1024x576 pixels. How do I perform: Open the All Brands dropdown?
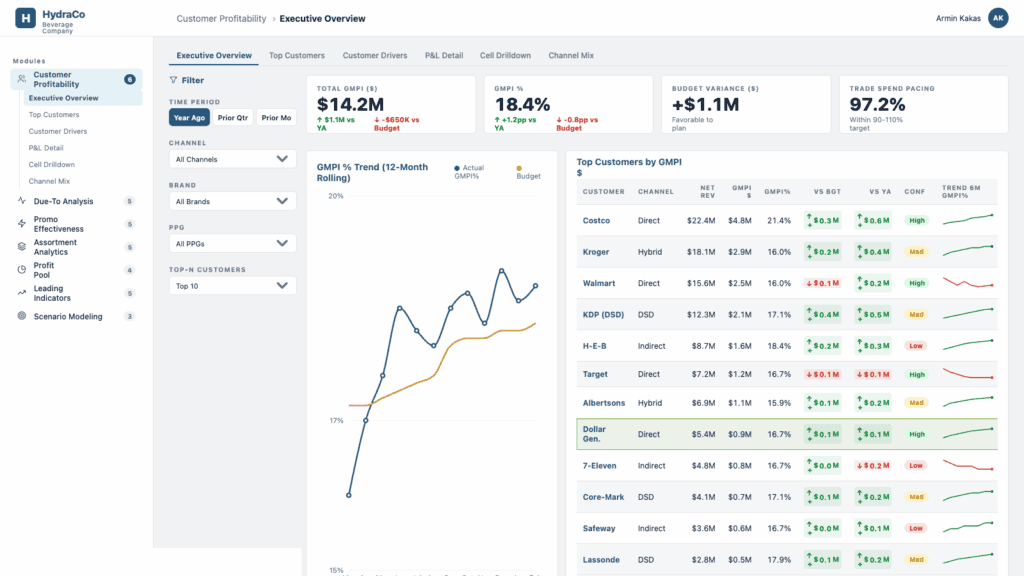coord(232,201)
